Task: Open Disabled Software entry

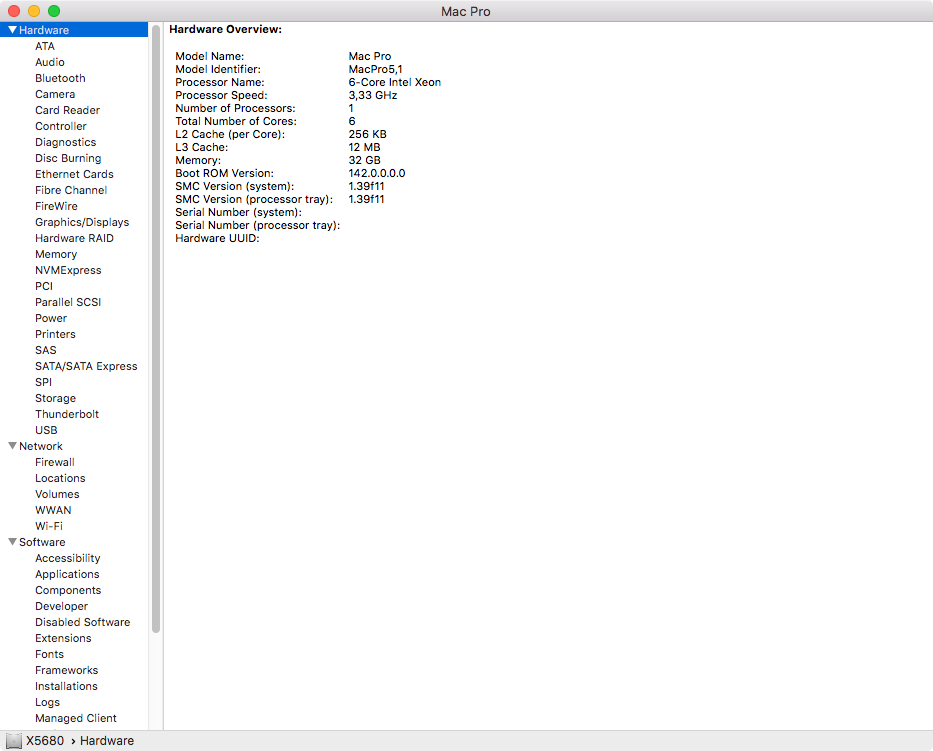Action: [83, 622]
